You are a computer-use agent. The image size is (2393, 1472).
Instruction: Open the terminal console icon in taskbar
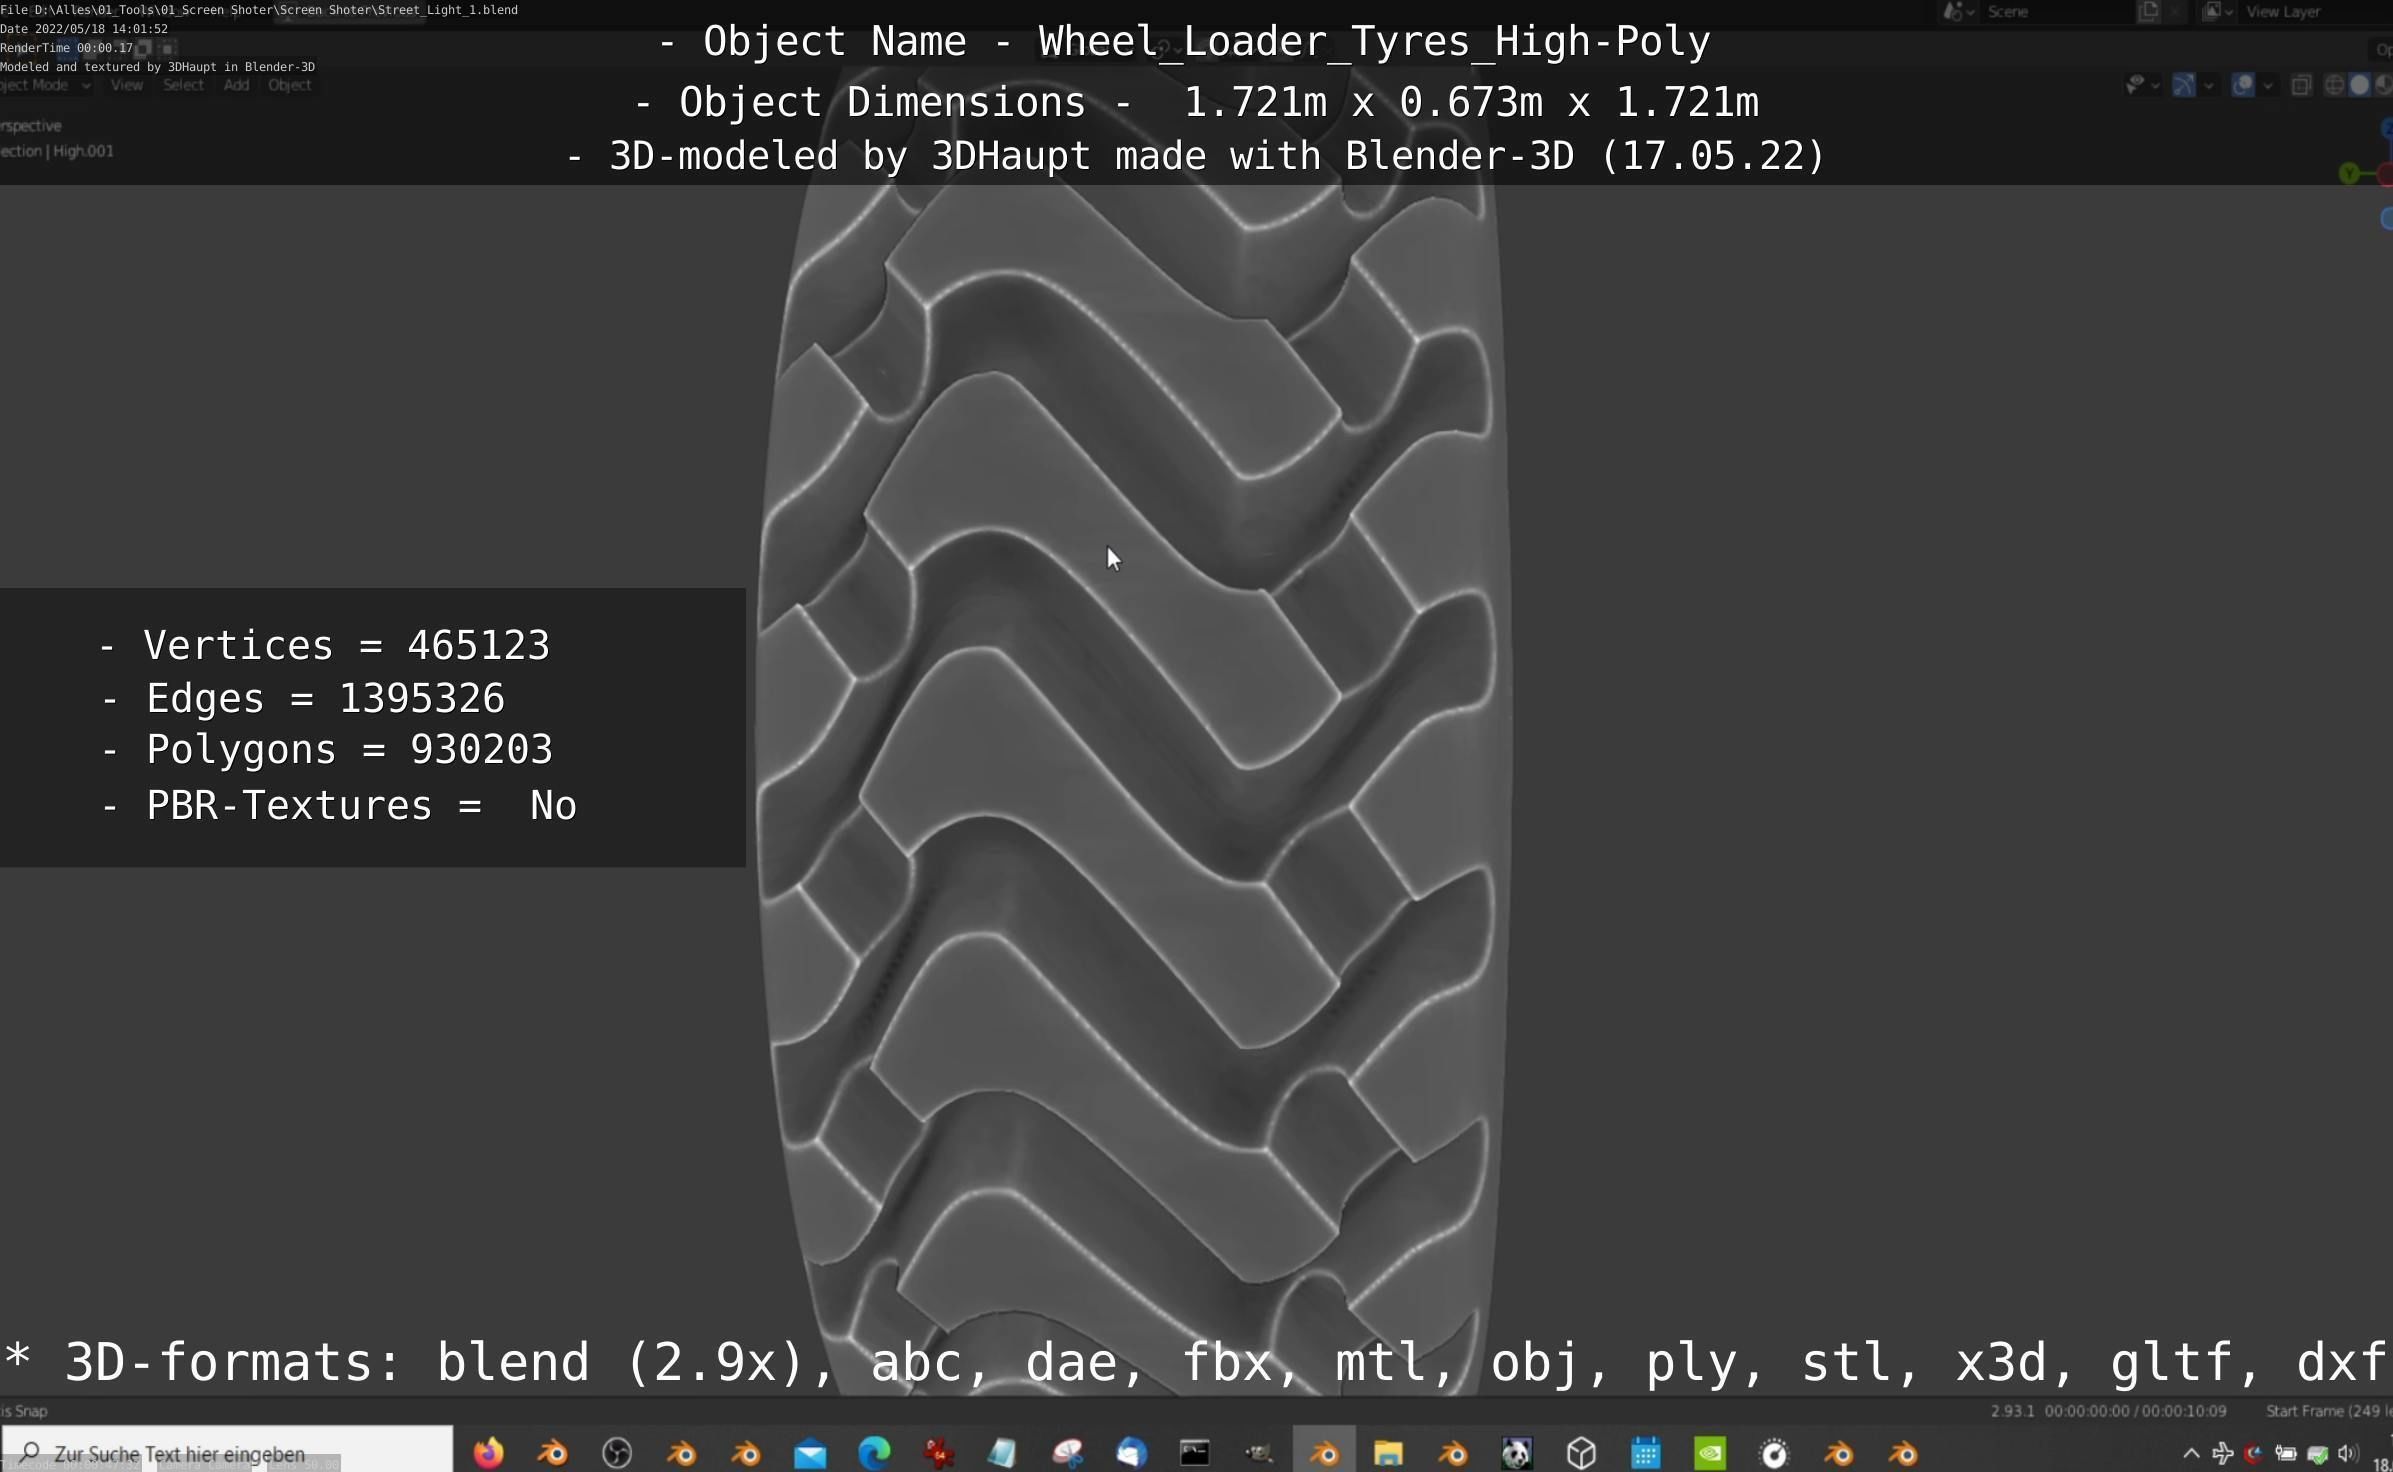coord(1195,1452)
